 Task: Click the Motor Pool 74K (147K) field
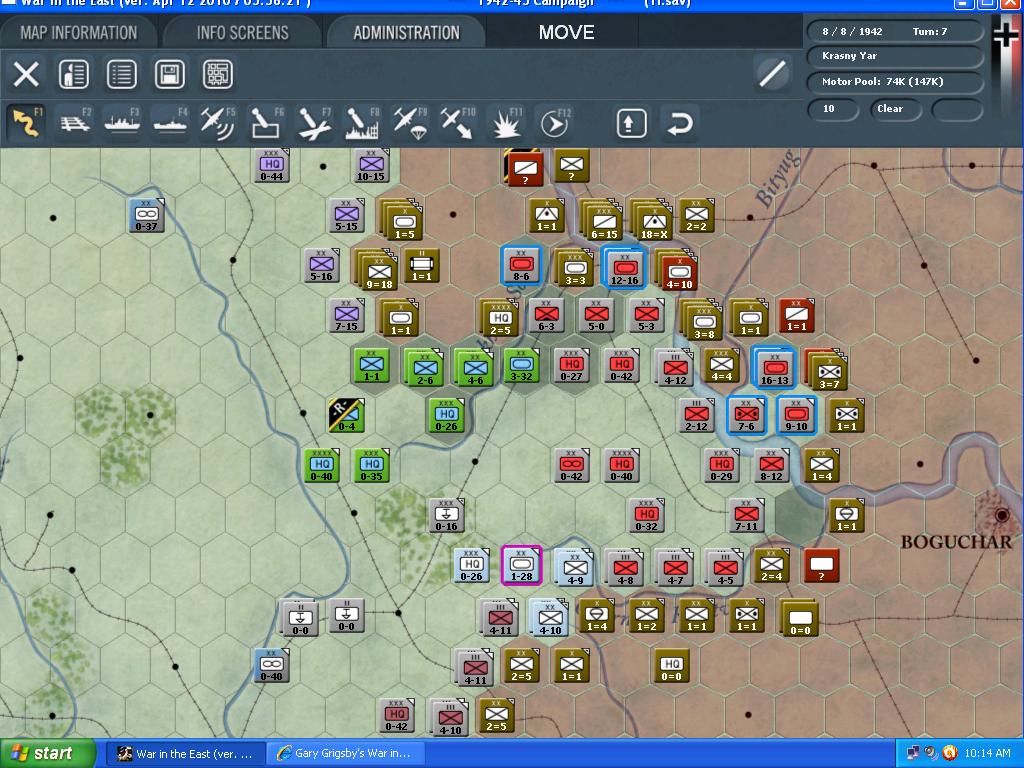(895, 82)
